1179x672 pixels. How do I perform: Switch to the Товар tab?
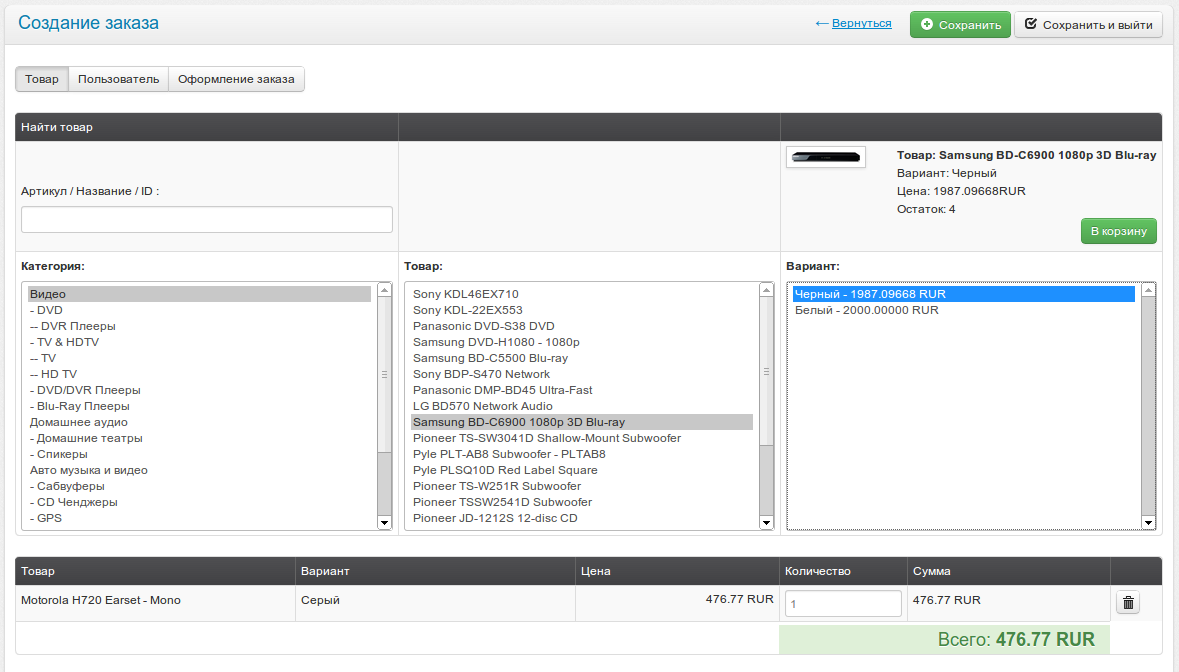tap(41, 79)
